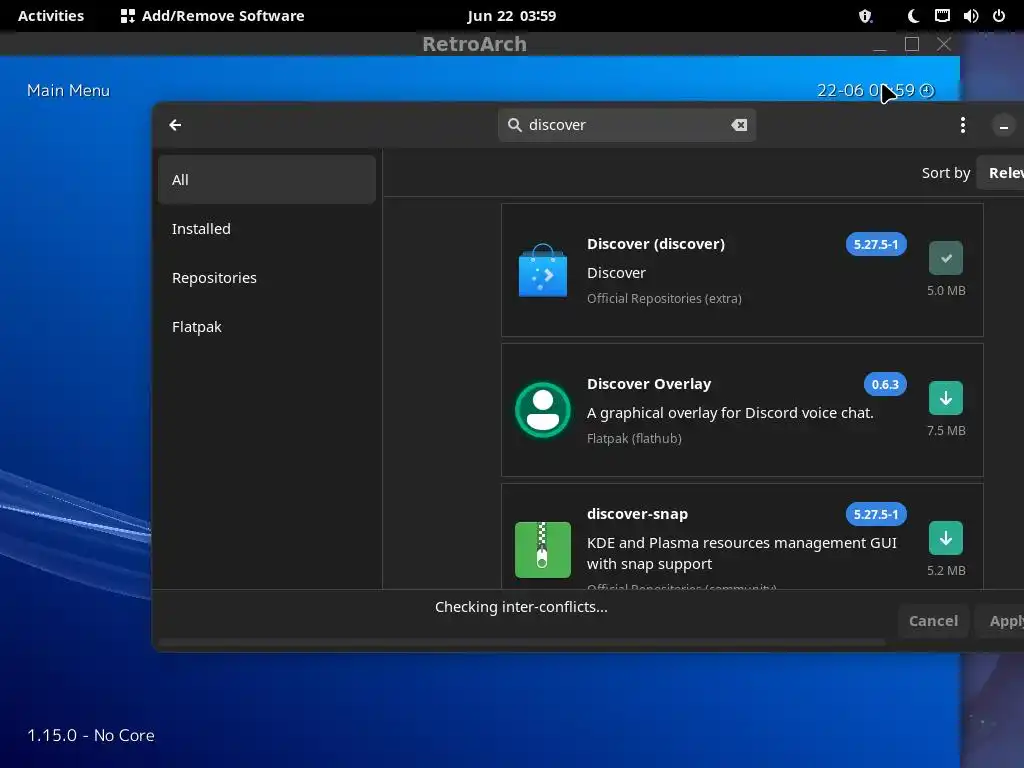Open the Discover Overlay title
1024x768 pixels.
(648, 384)
